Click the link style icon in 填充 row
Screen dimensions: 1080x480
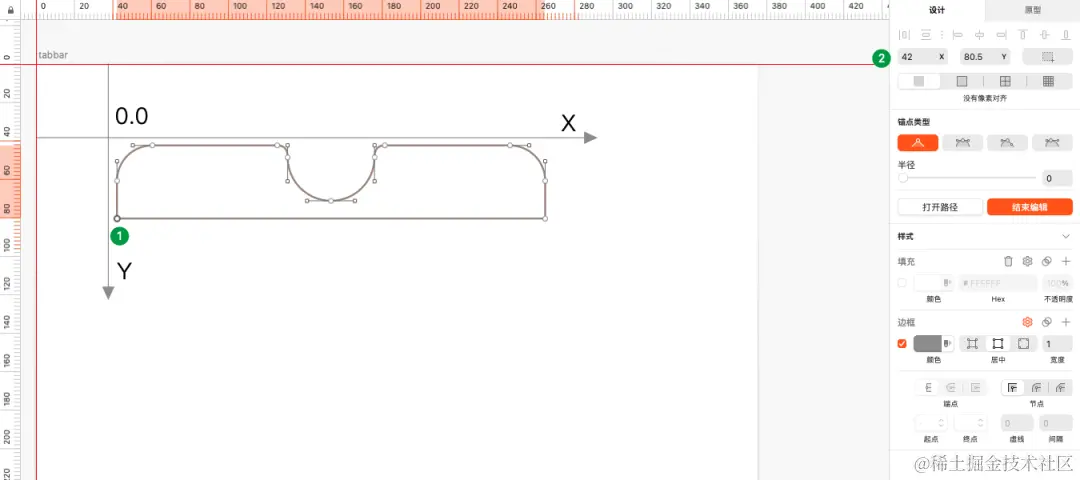(1046, 261)
